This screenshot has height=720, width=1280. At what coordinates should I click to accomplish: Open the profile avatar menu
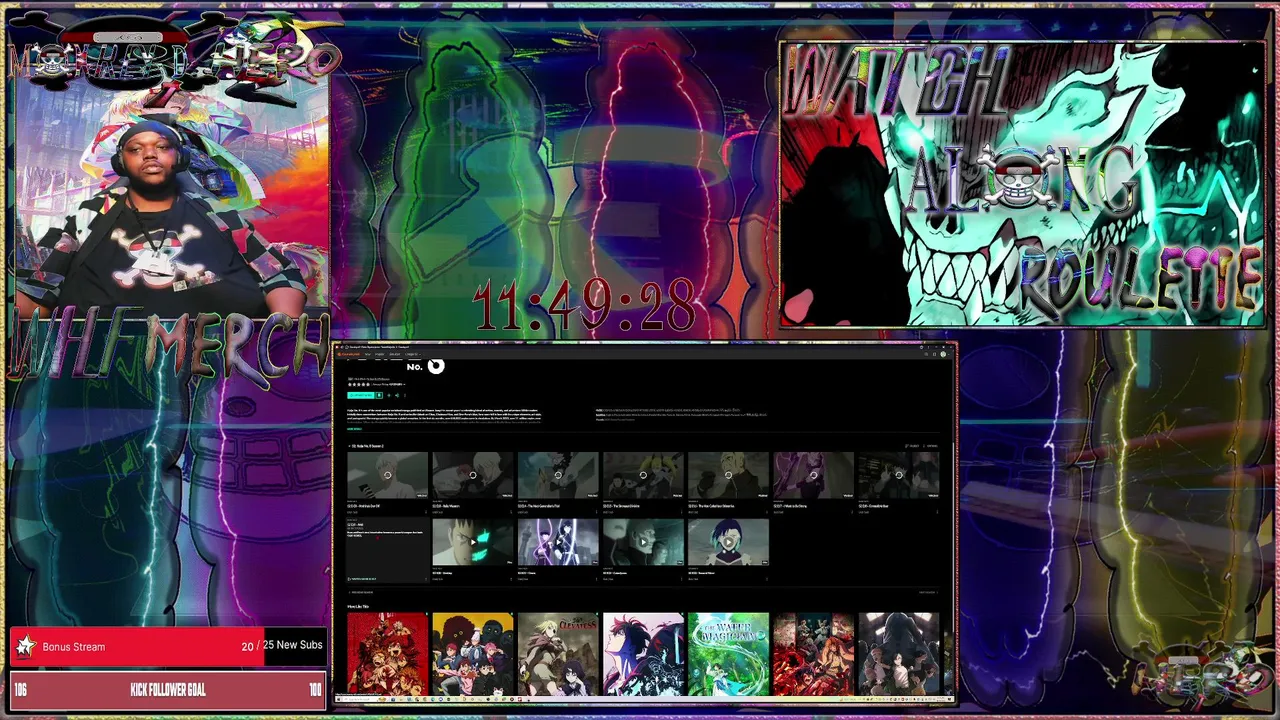[x=943, y=354]
